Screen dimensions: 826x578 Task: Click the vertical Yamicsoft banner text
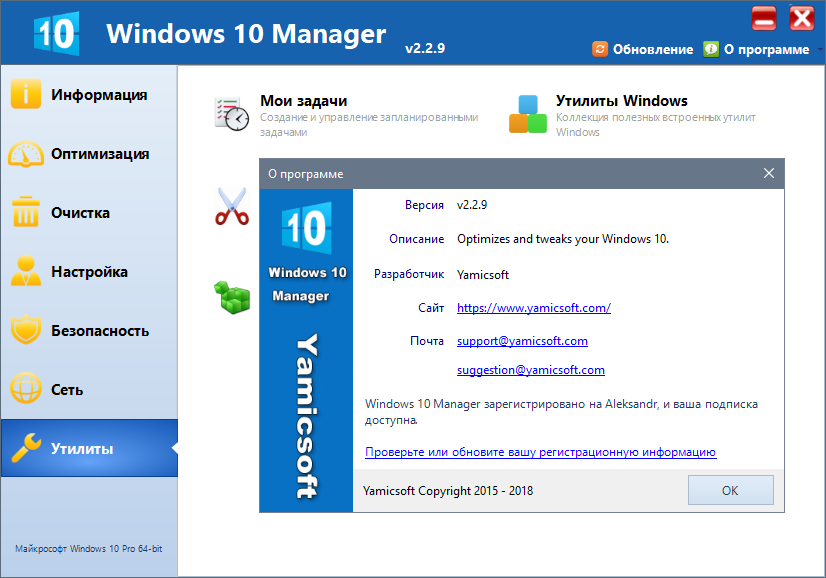pos(307,415)
